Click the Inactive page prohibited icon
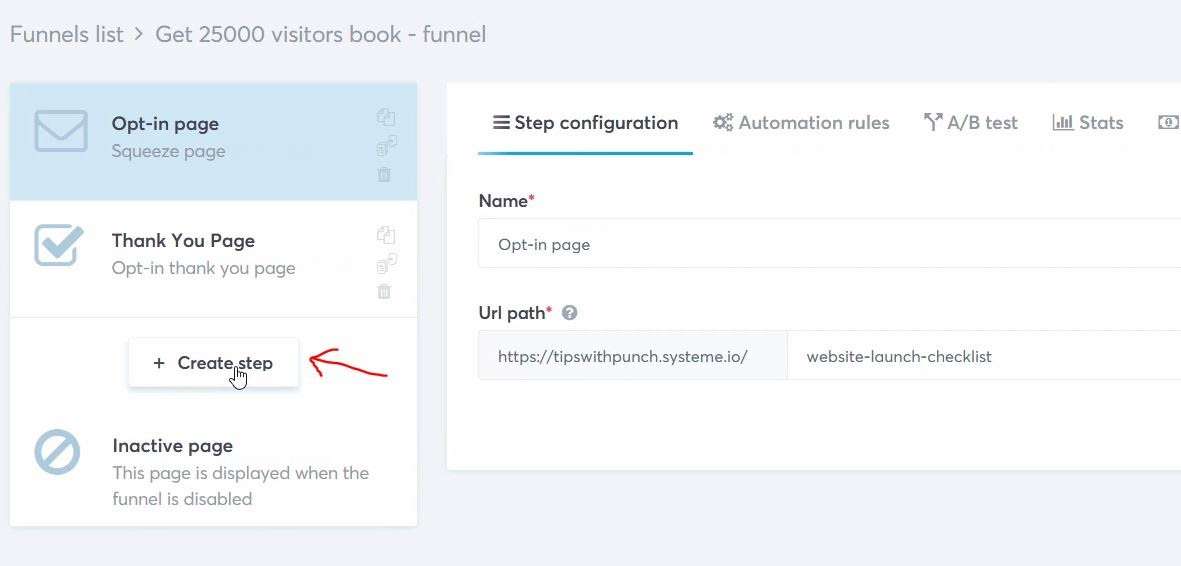Image resolution: width=1181 pixels, height=566 pixels. pyautogui.click(x=57, y=451)
